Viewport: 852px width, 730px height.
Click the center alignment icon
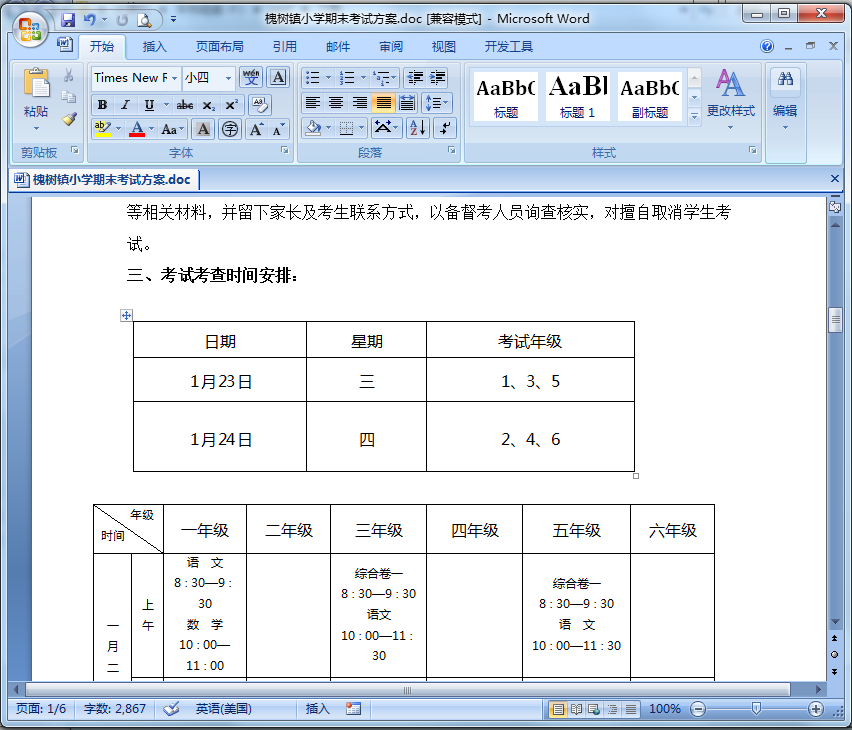pyautogui.click(x=336, y=103)
